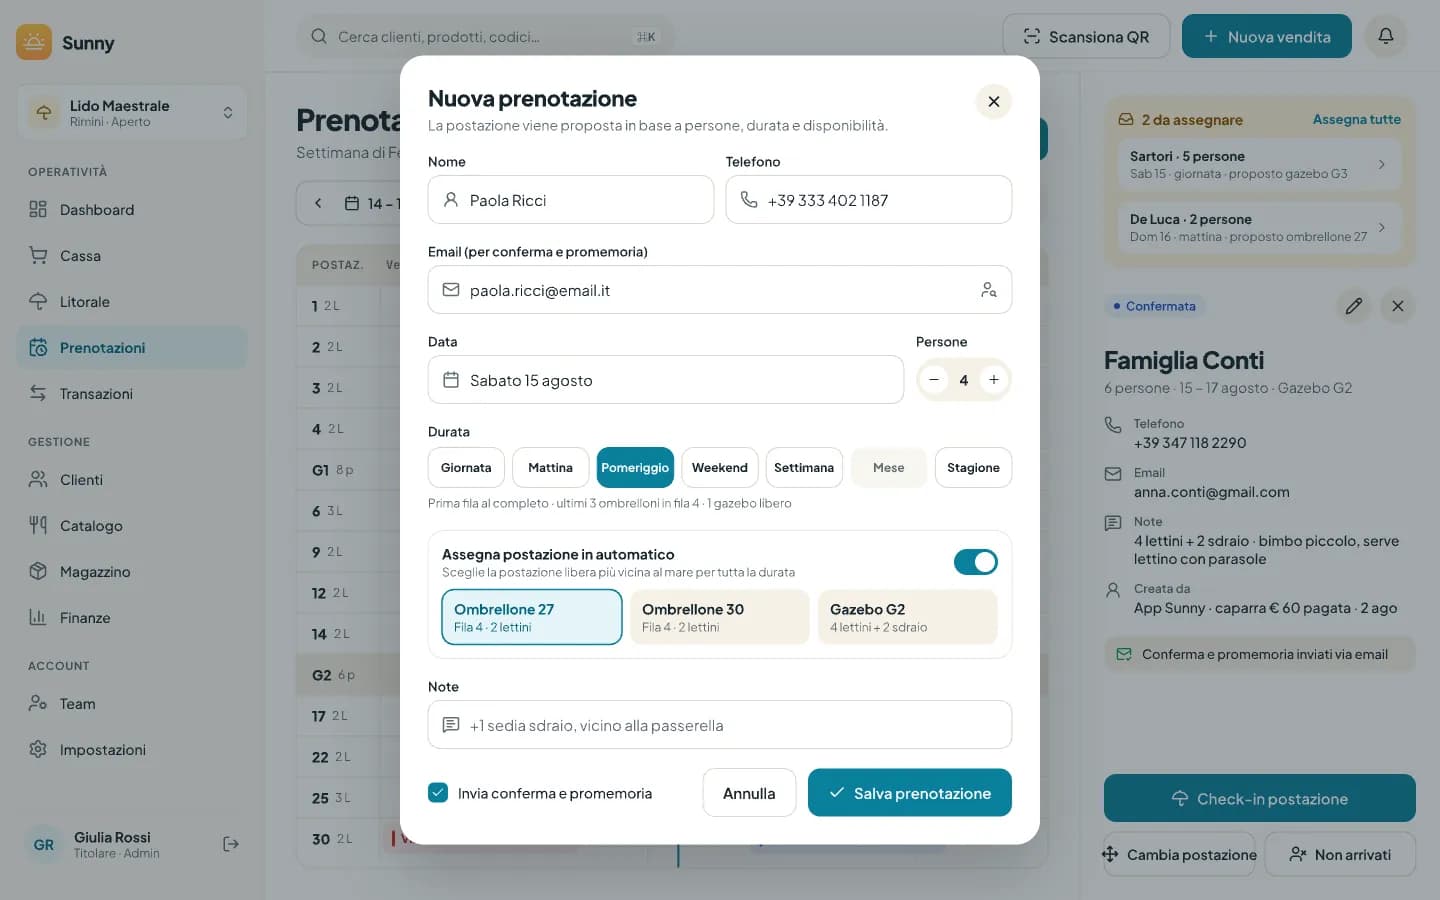1440x900 pixels.
Task: Increase persone count with plus button
Action: coord(993,380)
